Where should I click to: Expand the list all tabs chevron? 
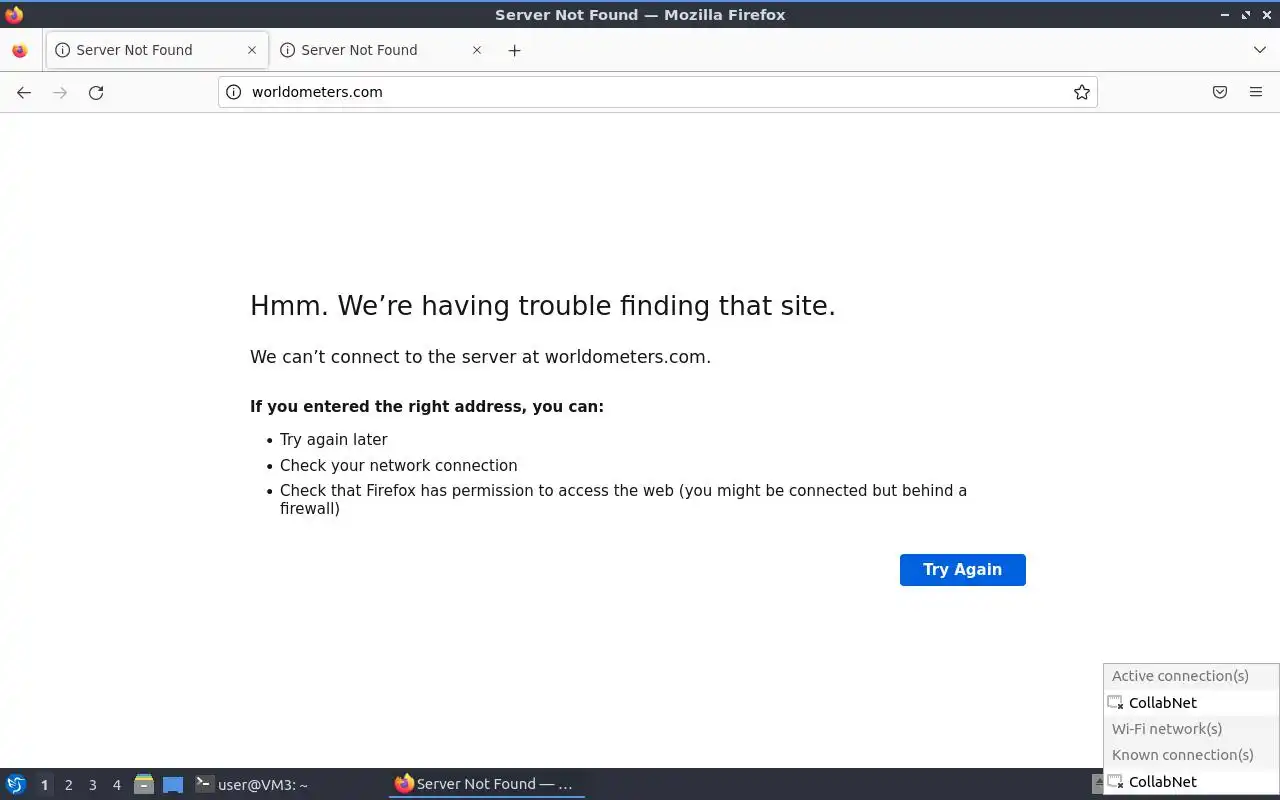[1259, 50]
